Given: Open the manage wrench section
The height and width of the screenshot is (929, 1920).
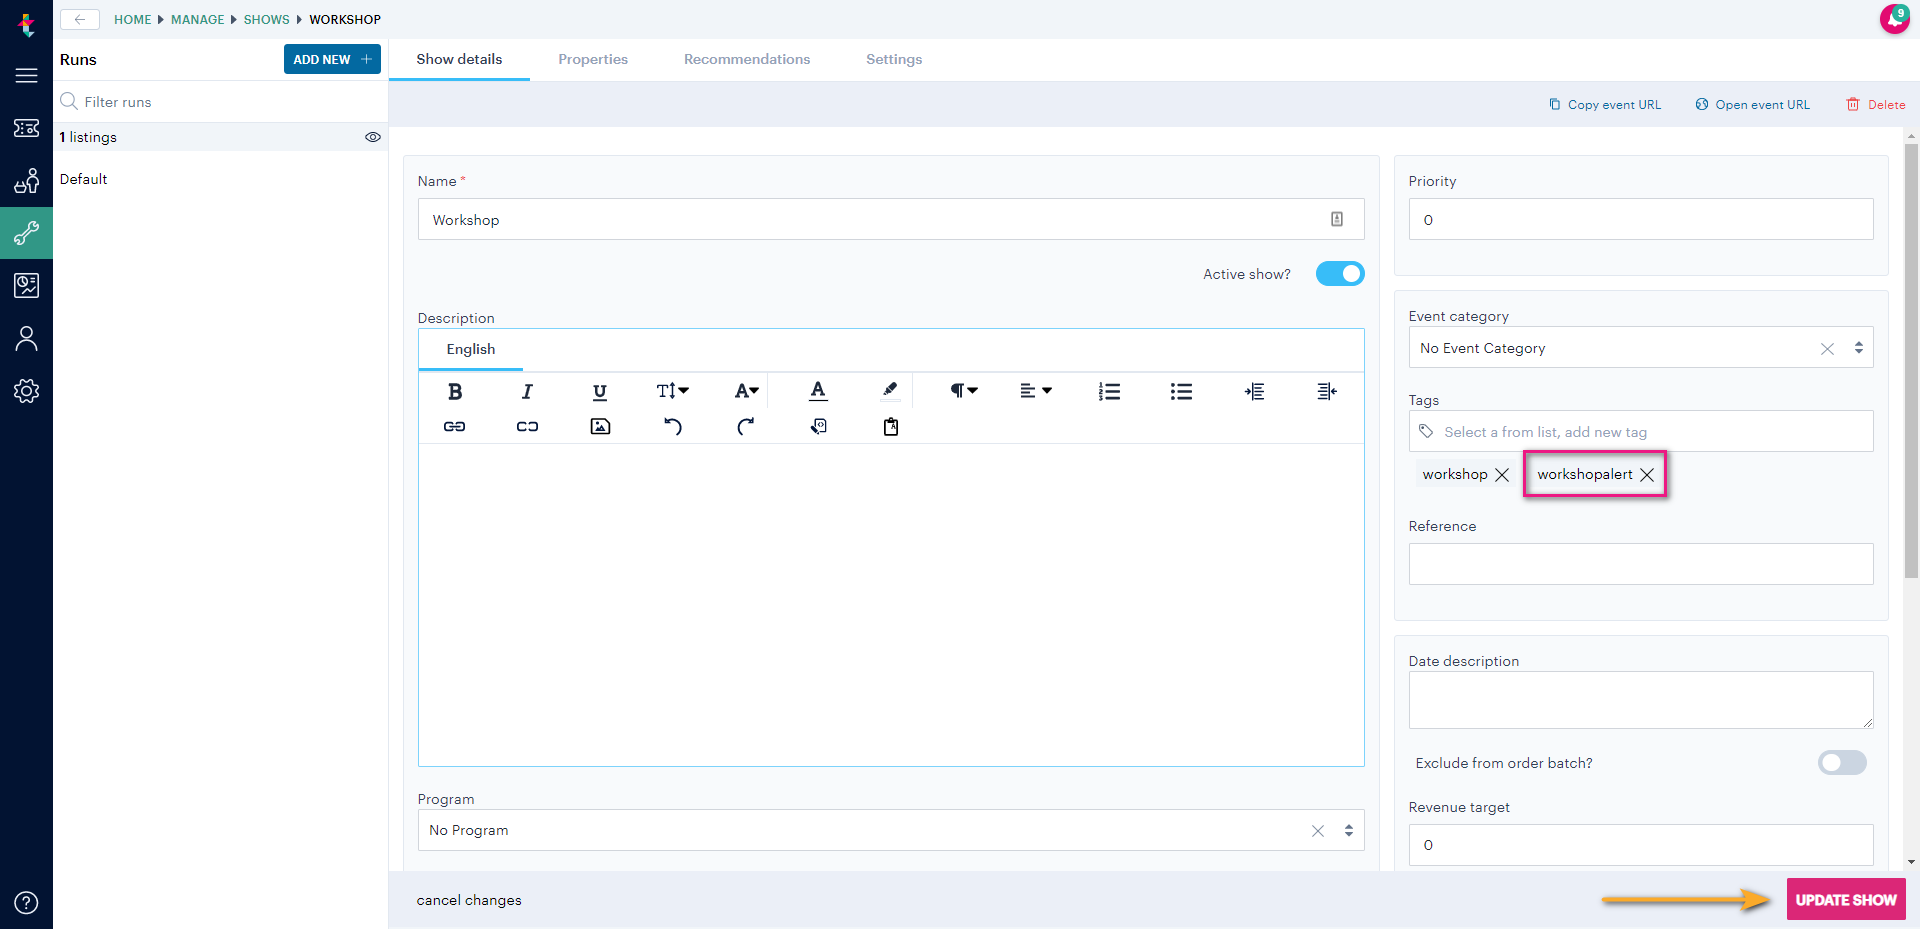Looking at the screenshot, I should point(27,233).
